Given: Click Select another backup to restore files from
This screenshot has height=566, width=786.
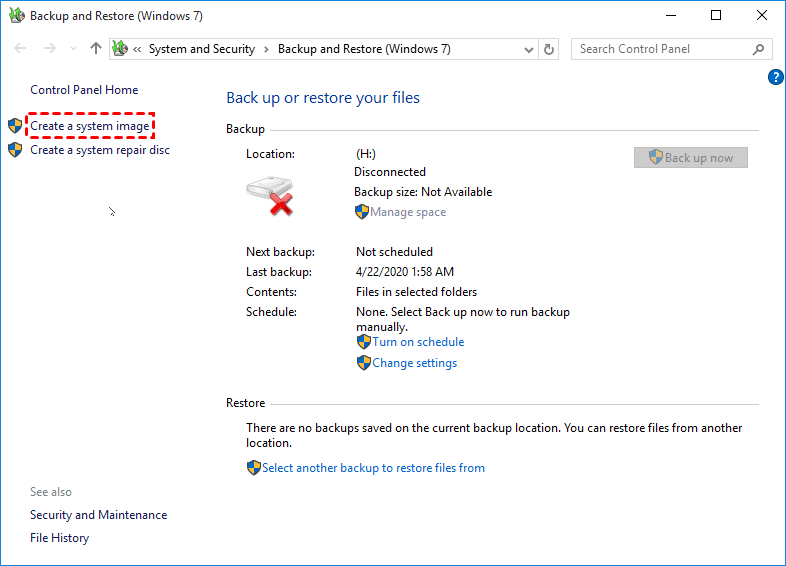Looking at the screenshot, I should pyautogui.click(x=373, y=468).
